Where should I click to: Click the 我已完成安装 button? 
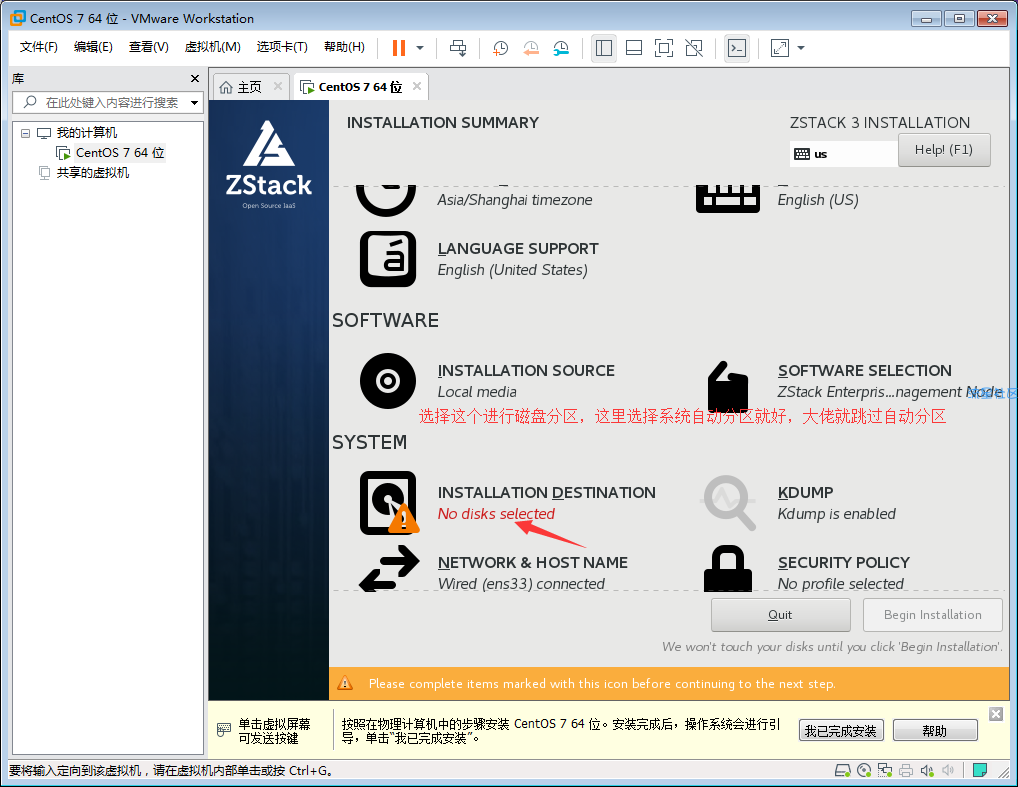click(841, 731)
